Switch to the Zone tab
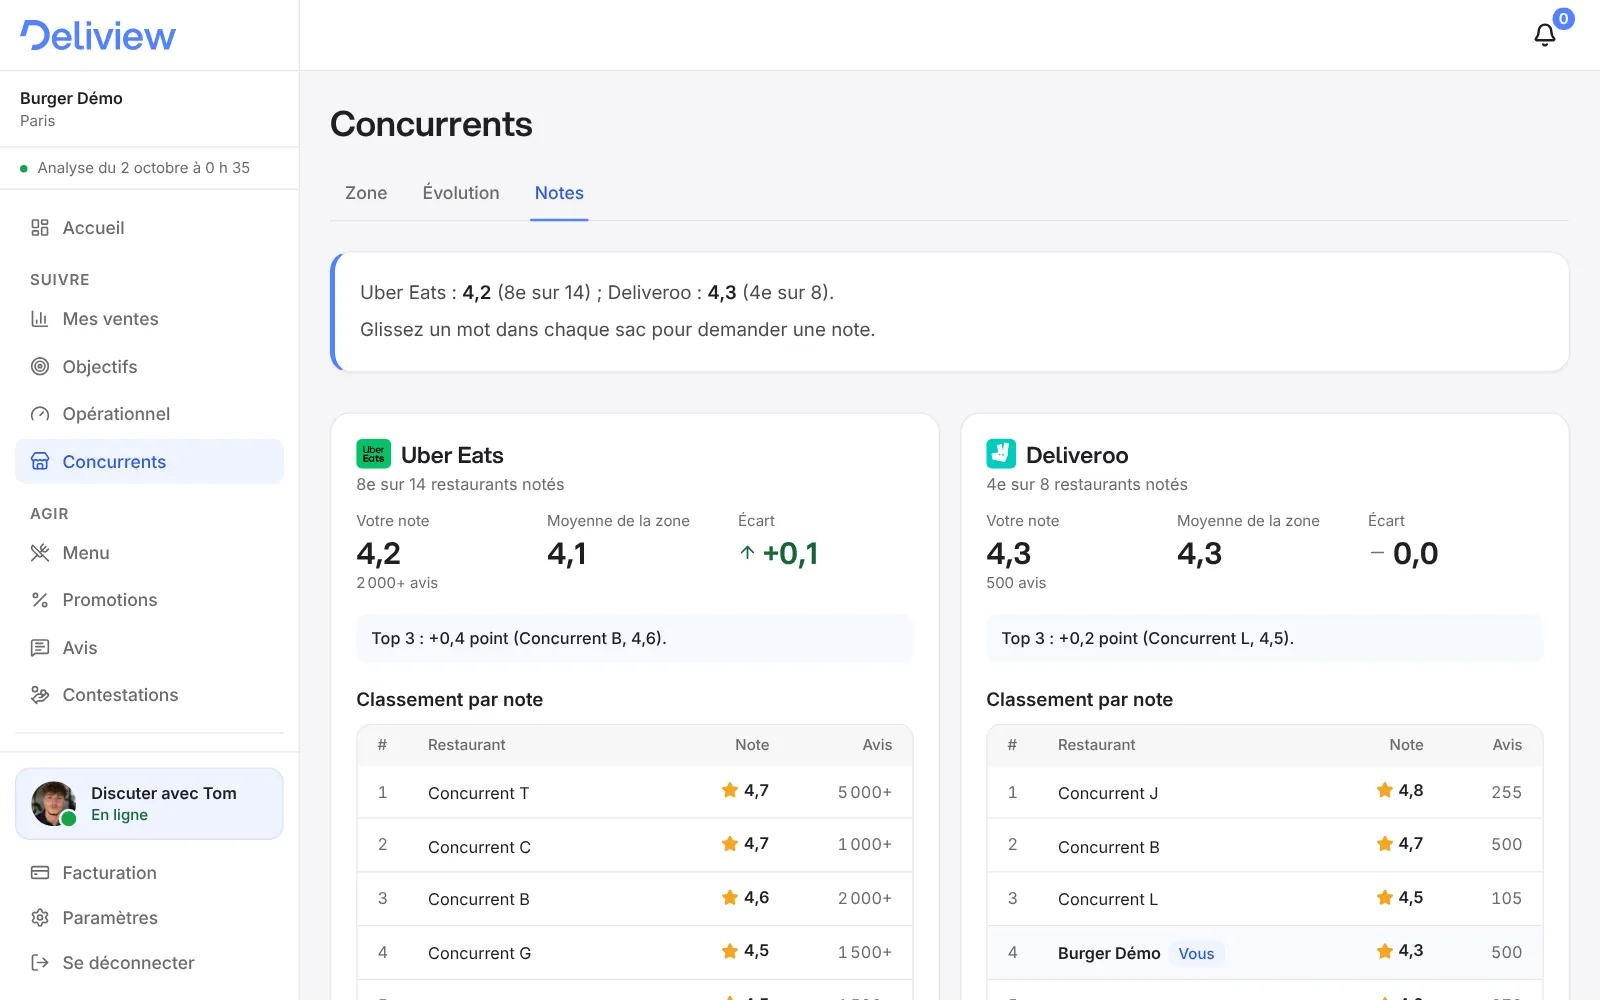Image resolution: width=1600 pixels, height=1000 pixels. click(366, 193)
